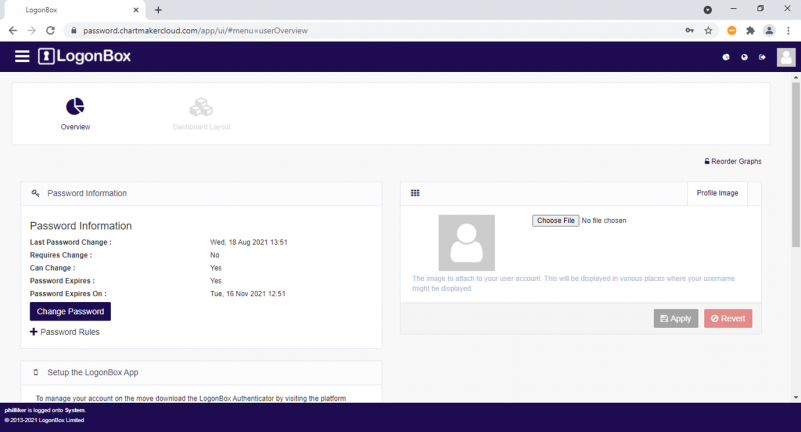Click the LogonBox logo
This screenshot has width=801, height=432.
coord(84,57)
